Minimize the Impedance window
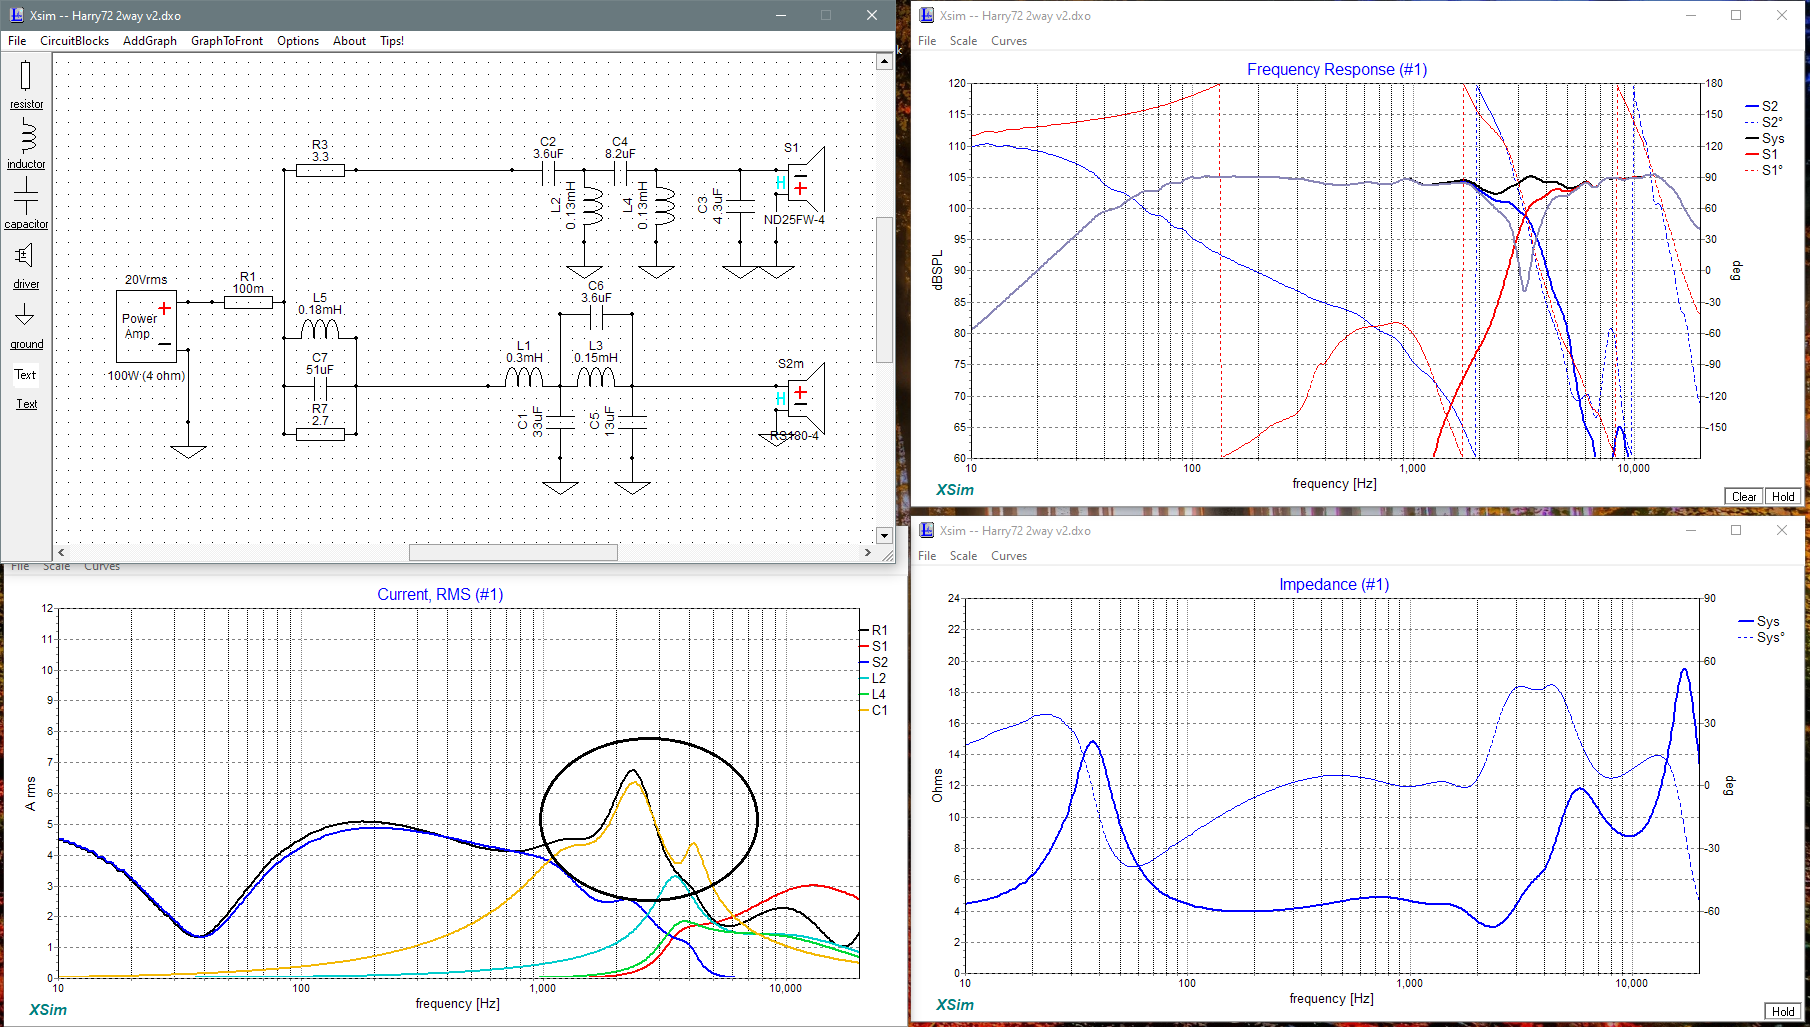1810x1027 pixels. pyautogui.click(x=1691, y=530)
